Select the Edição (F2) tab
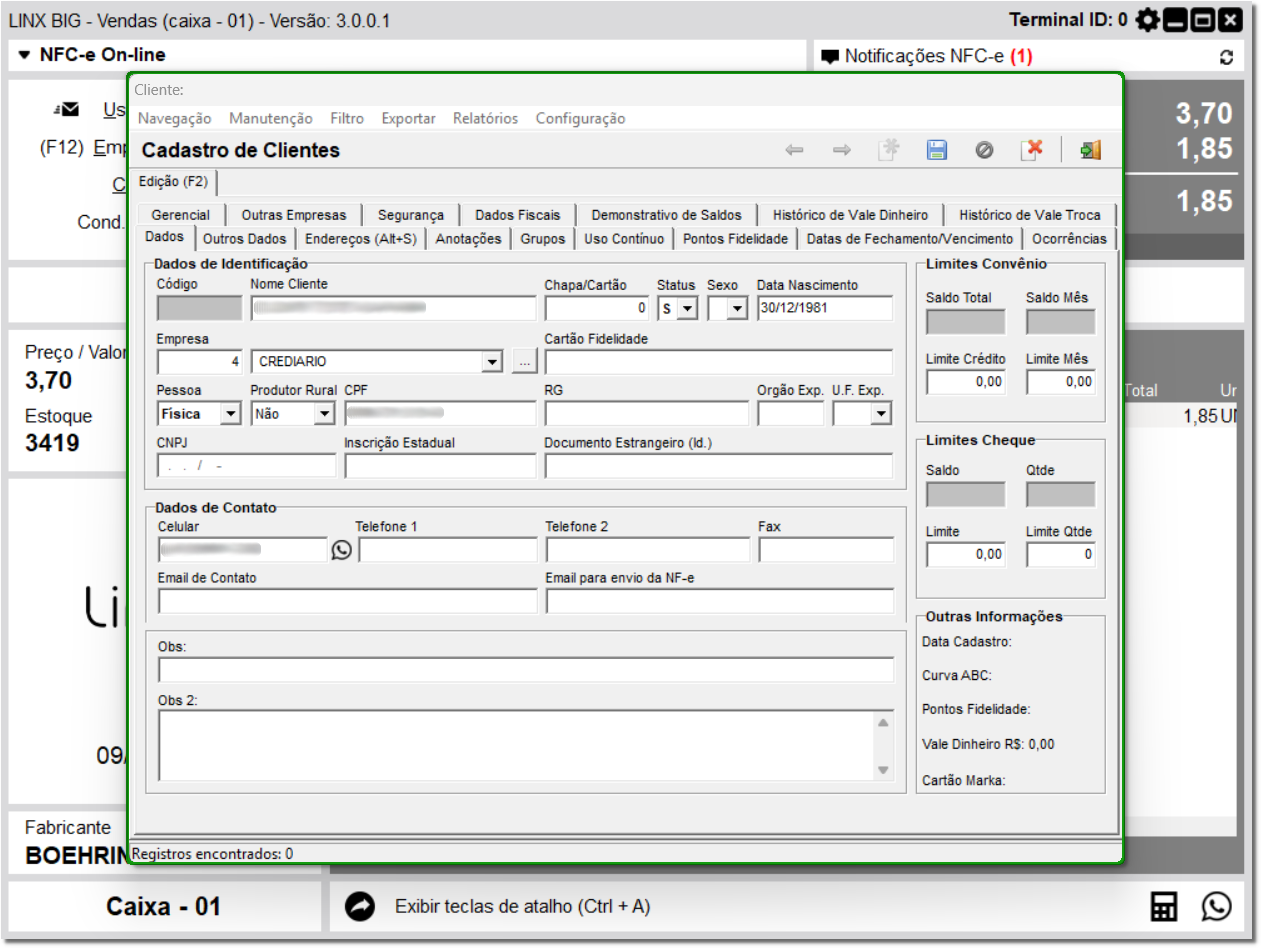Screen dimensions: 1261x948 pos(175,182)
